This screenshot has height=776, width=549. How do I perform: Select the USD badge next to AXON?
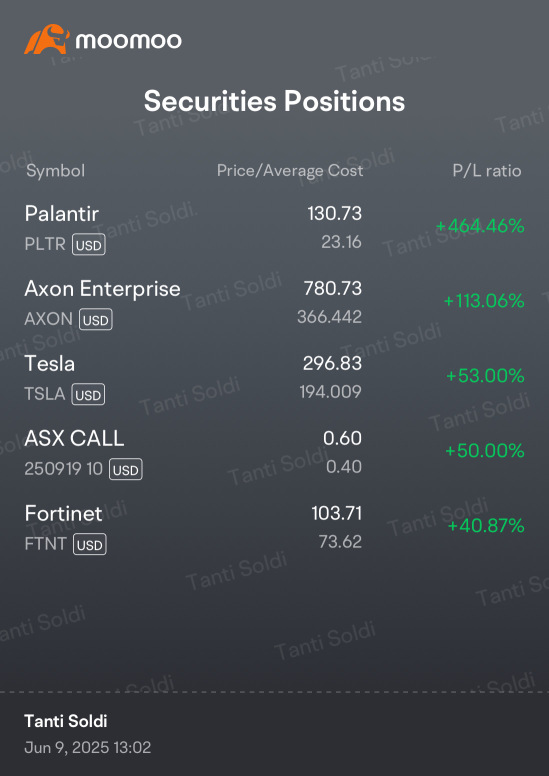[96, 319]
